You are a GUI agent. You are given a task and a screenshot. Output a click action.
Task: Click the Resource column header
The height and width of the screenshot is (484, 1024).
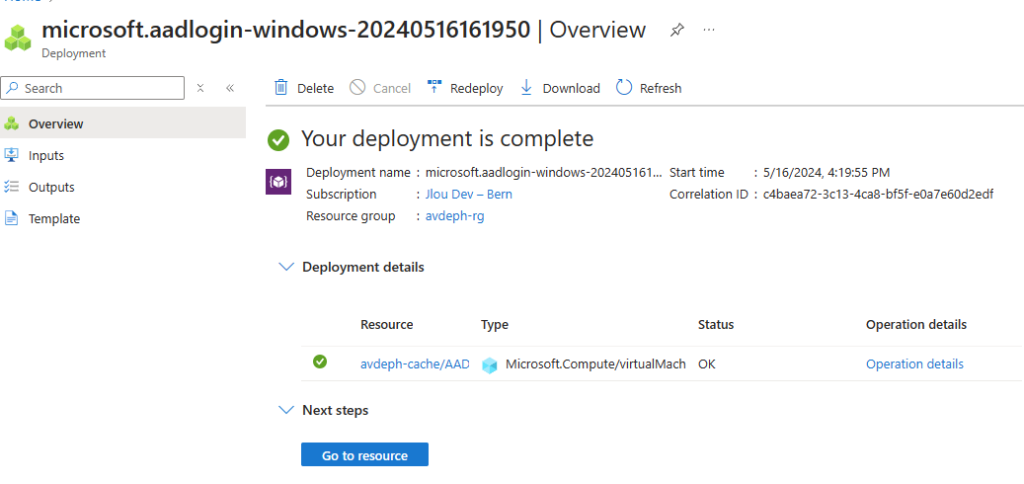tap(387, 325)
